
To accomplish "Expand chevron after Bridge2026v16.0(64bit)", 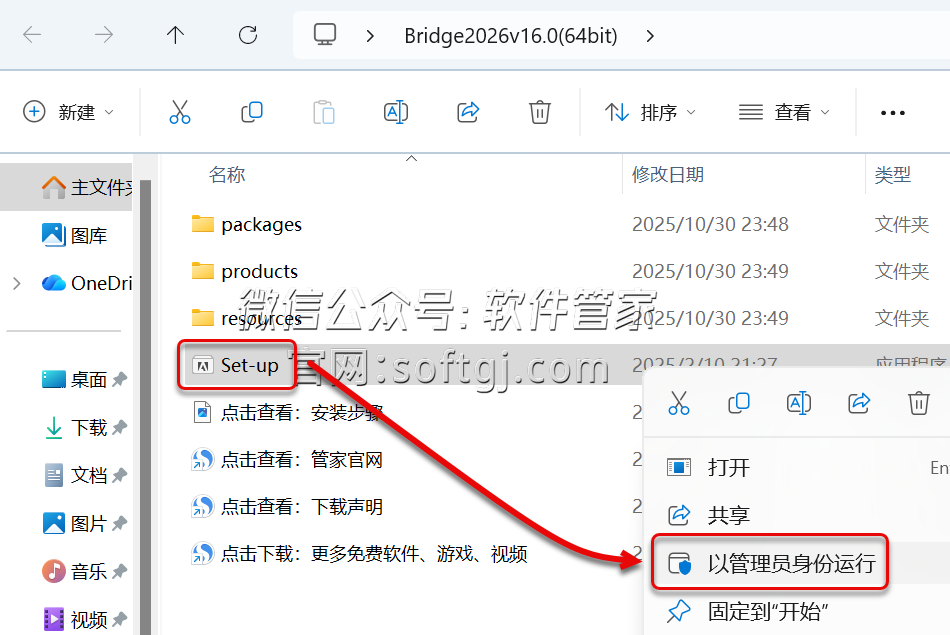I will [650, 36].
